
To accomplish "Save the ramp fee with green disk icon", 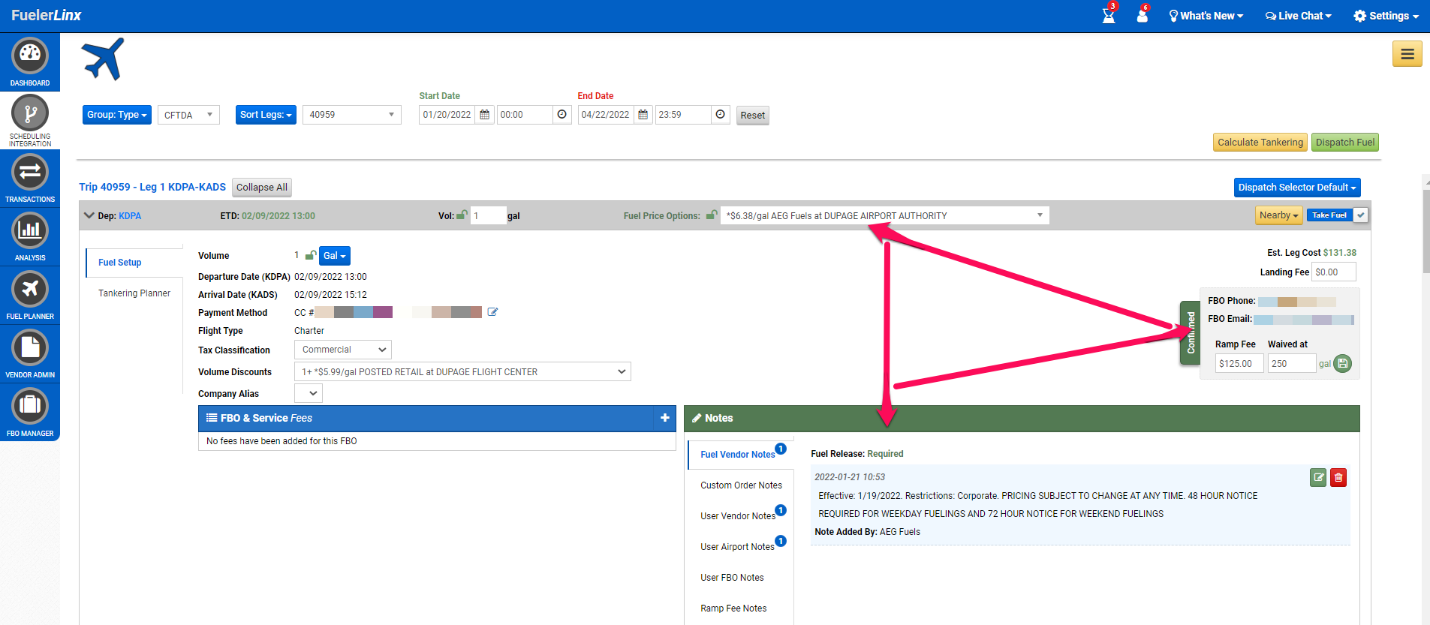I will [x=1342, y=364].
